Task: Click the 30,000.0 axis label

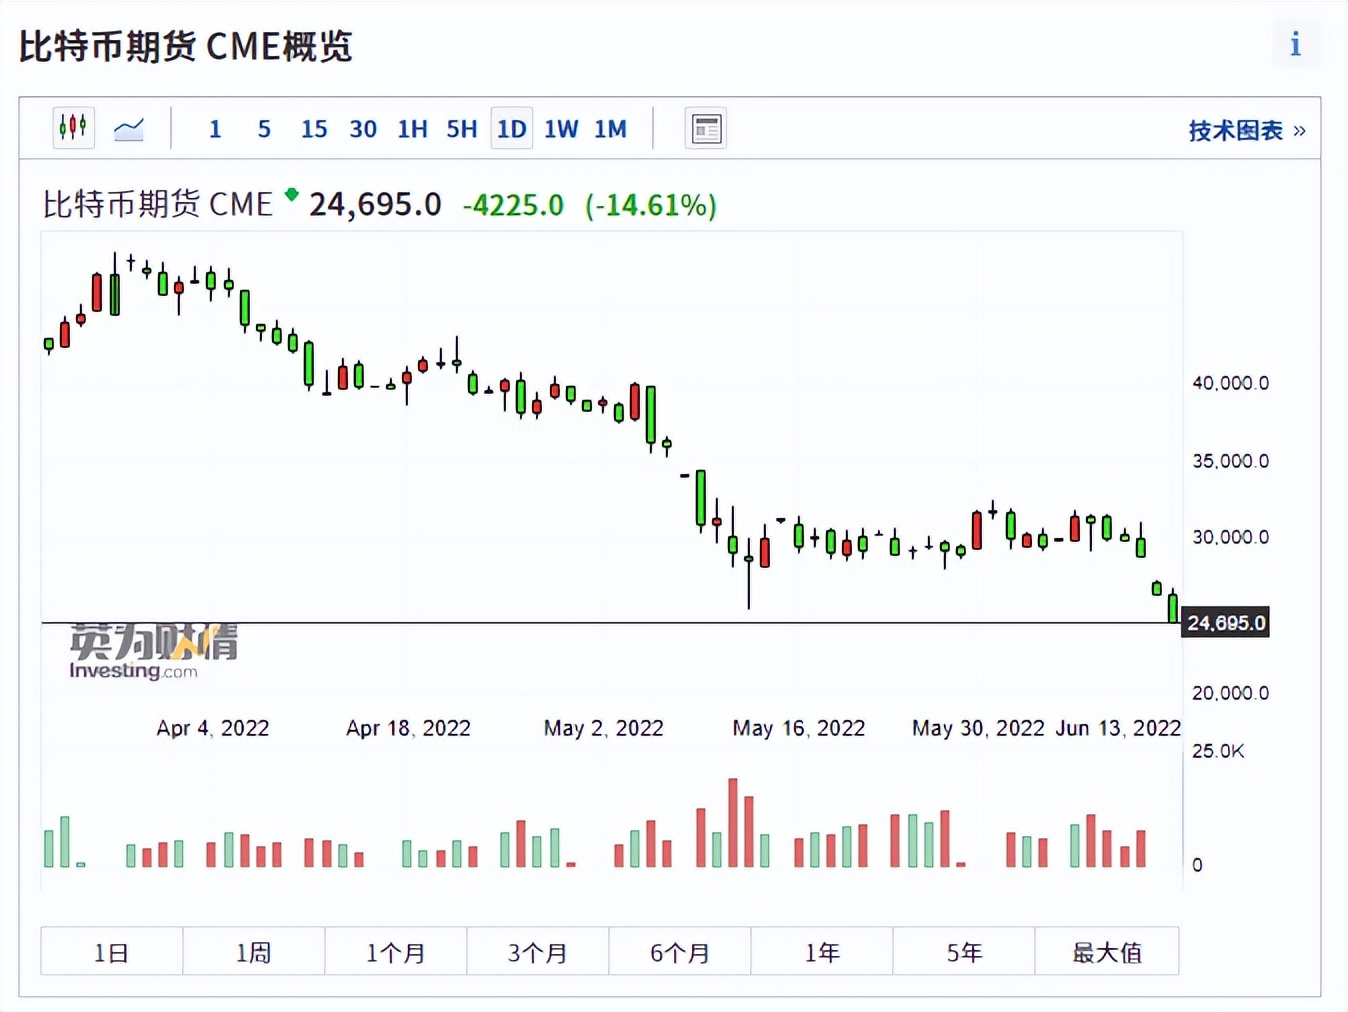Action: click(1230, 537)
